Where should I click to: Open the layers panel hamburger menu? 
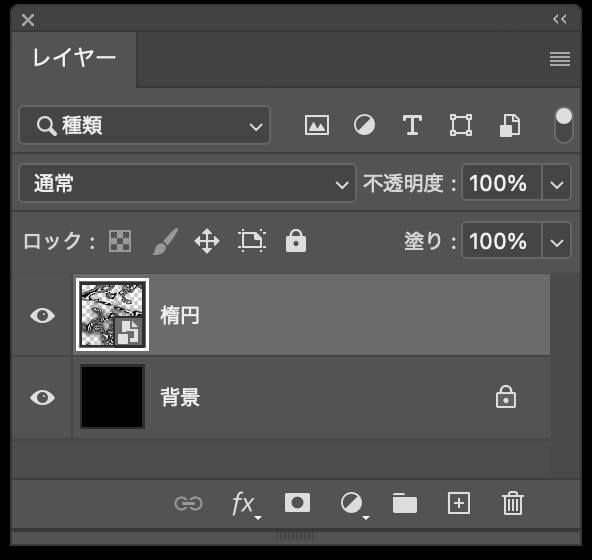click(x=560, y=59)
